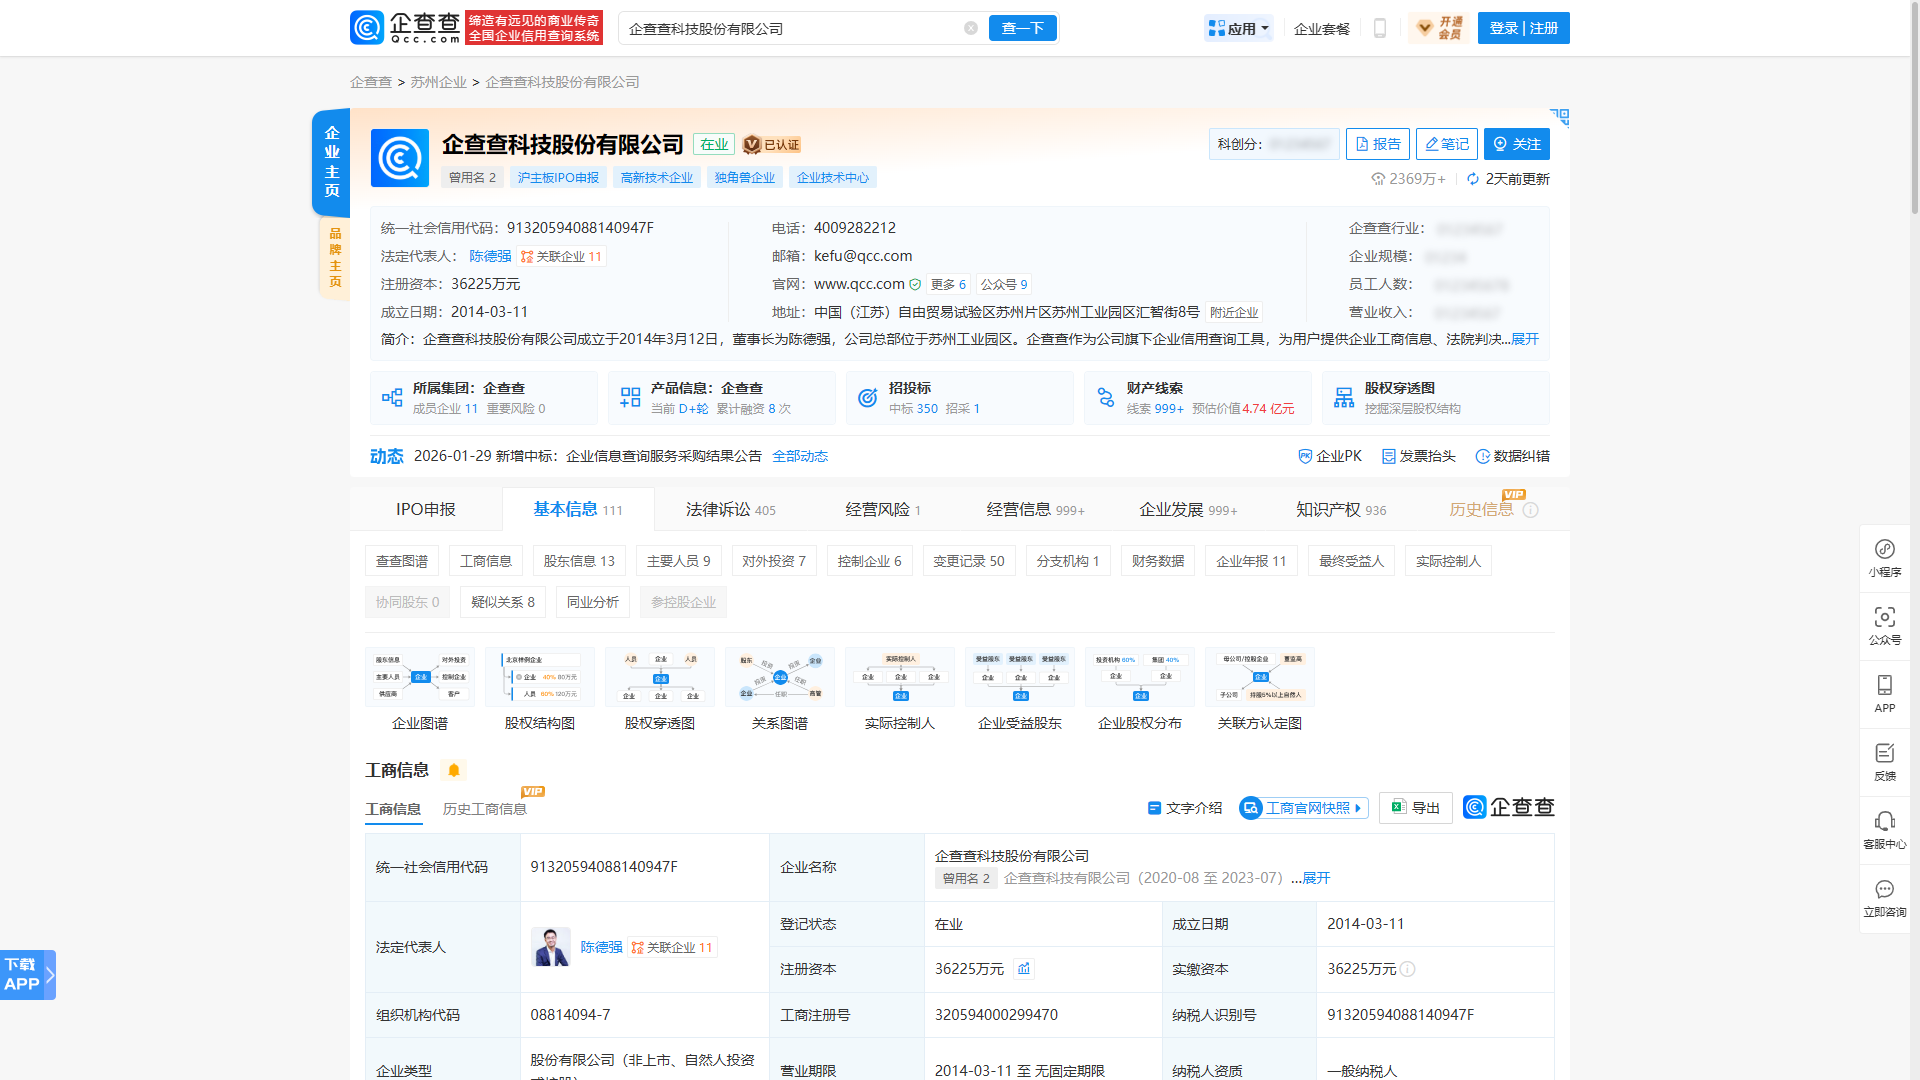1920x1080 pixels.
Task: Expand the company 简介 with 展开
Action: [1525, 339]
